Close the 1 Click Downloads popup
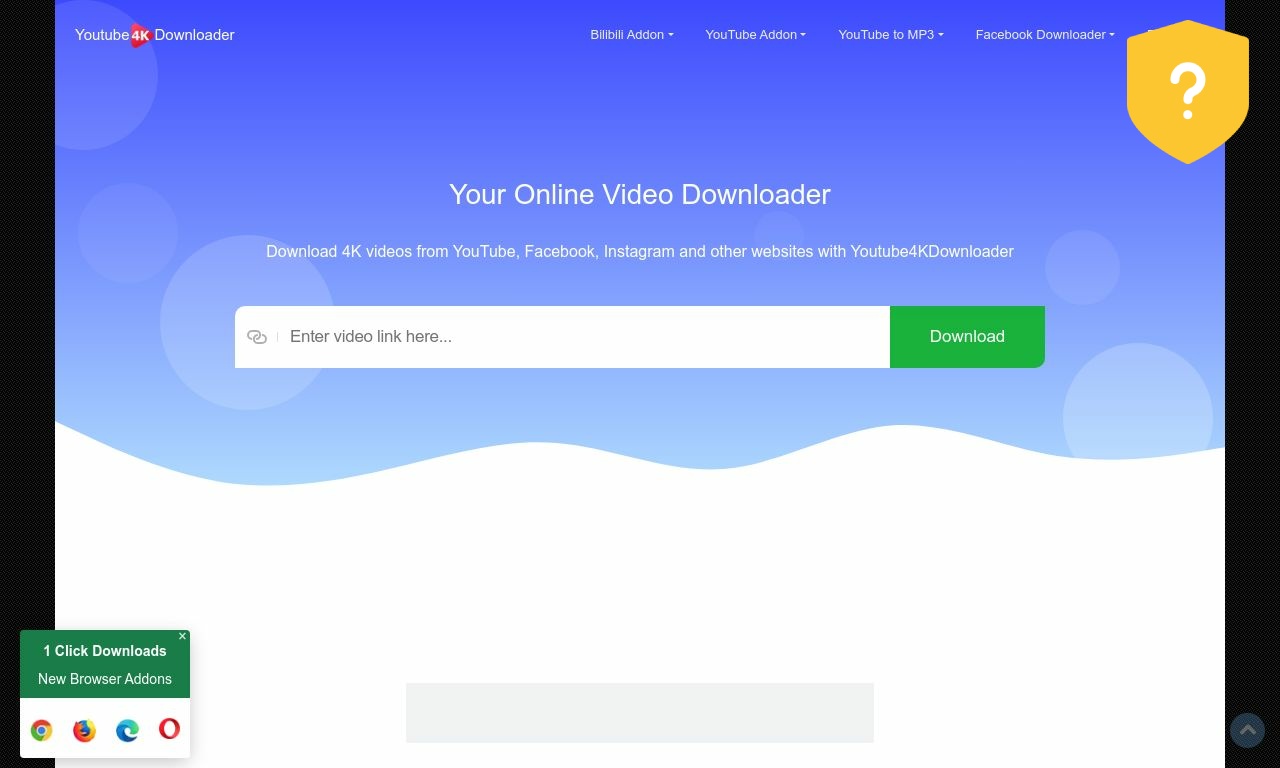Viewport: 1280px width, 768px height. click(182, 636)
